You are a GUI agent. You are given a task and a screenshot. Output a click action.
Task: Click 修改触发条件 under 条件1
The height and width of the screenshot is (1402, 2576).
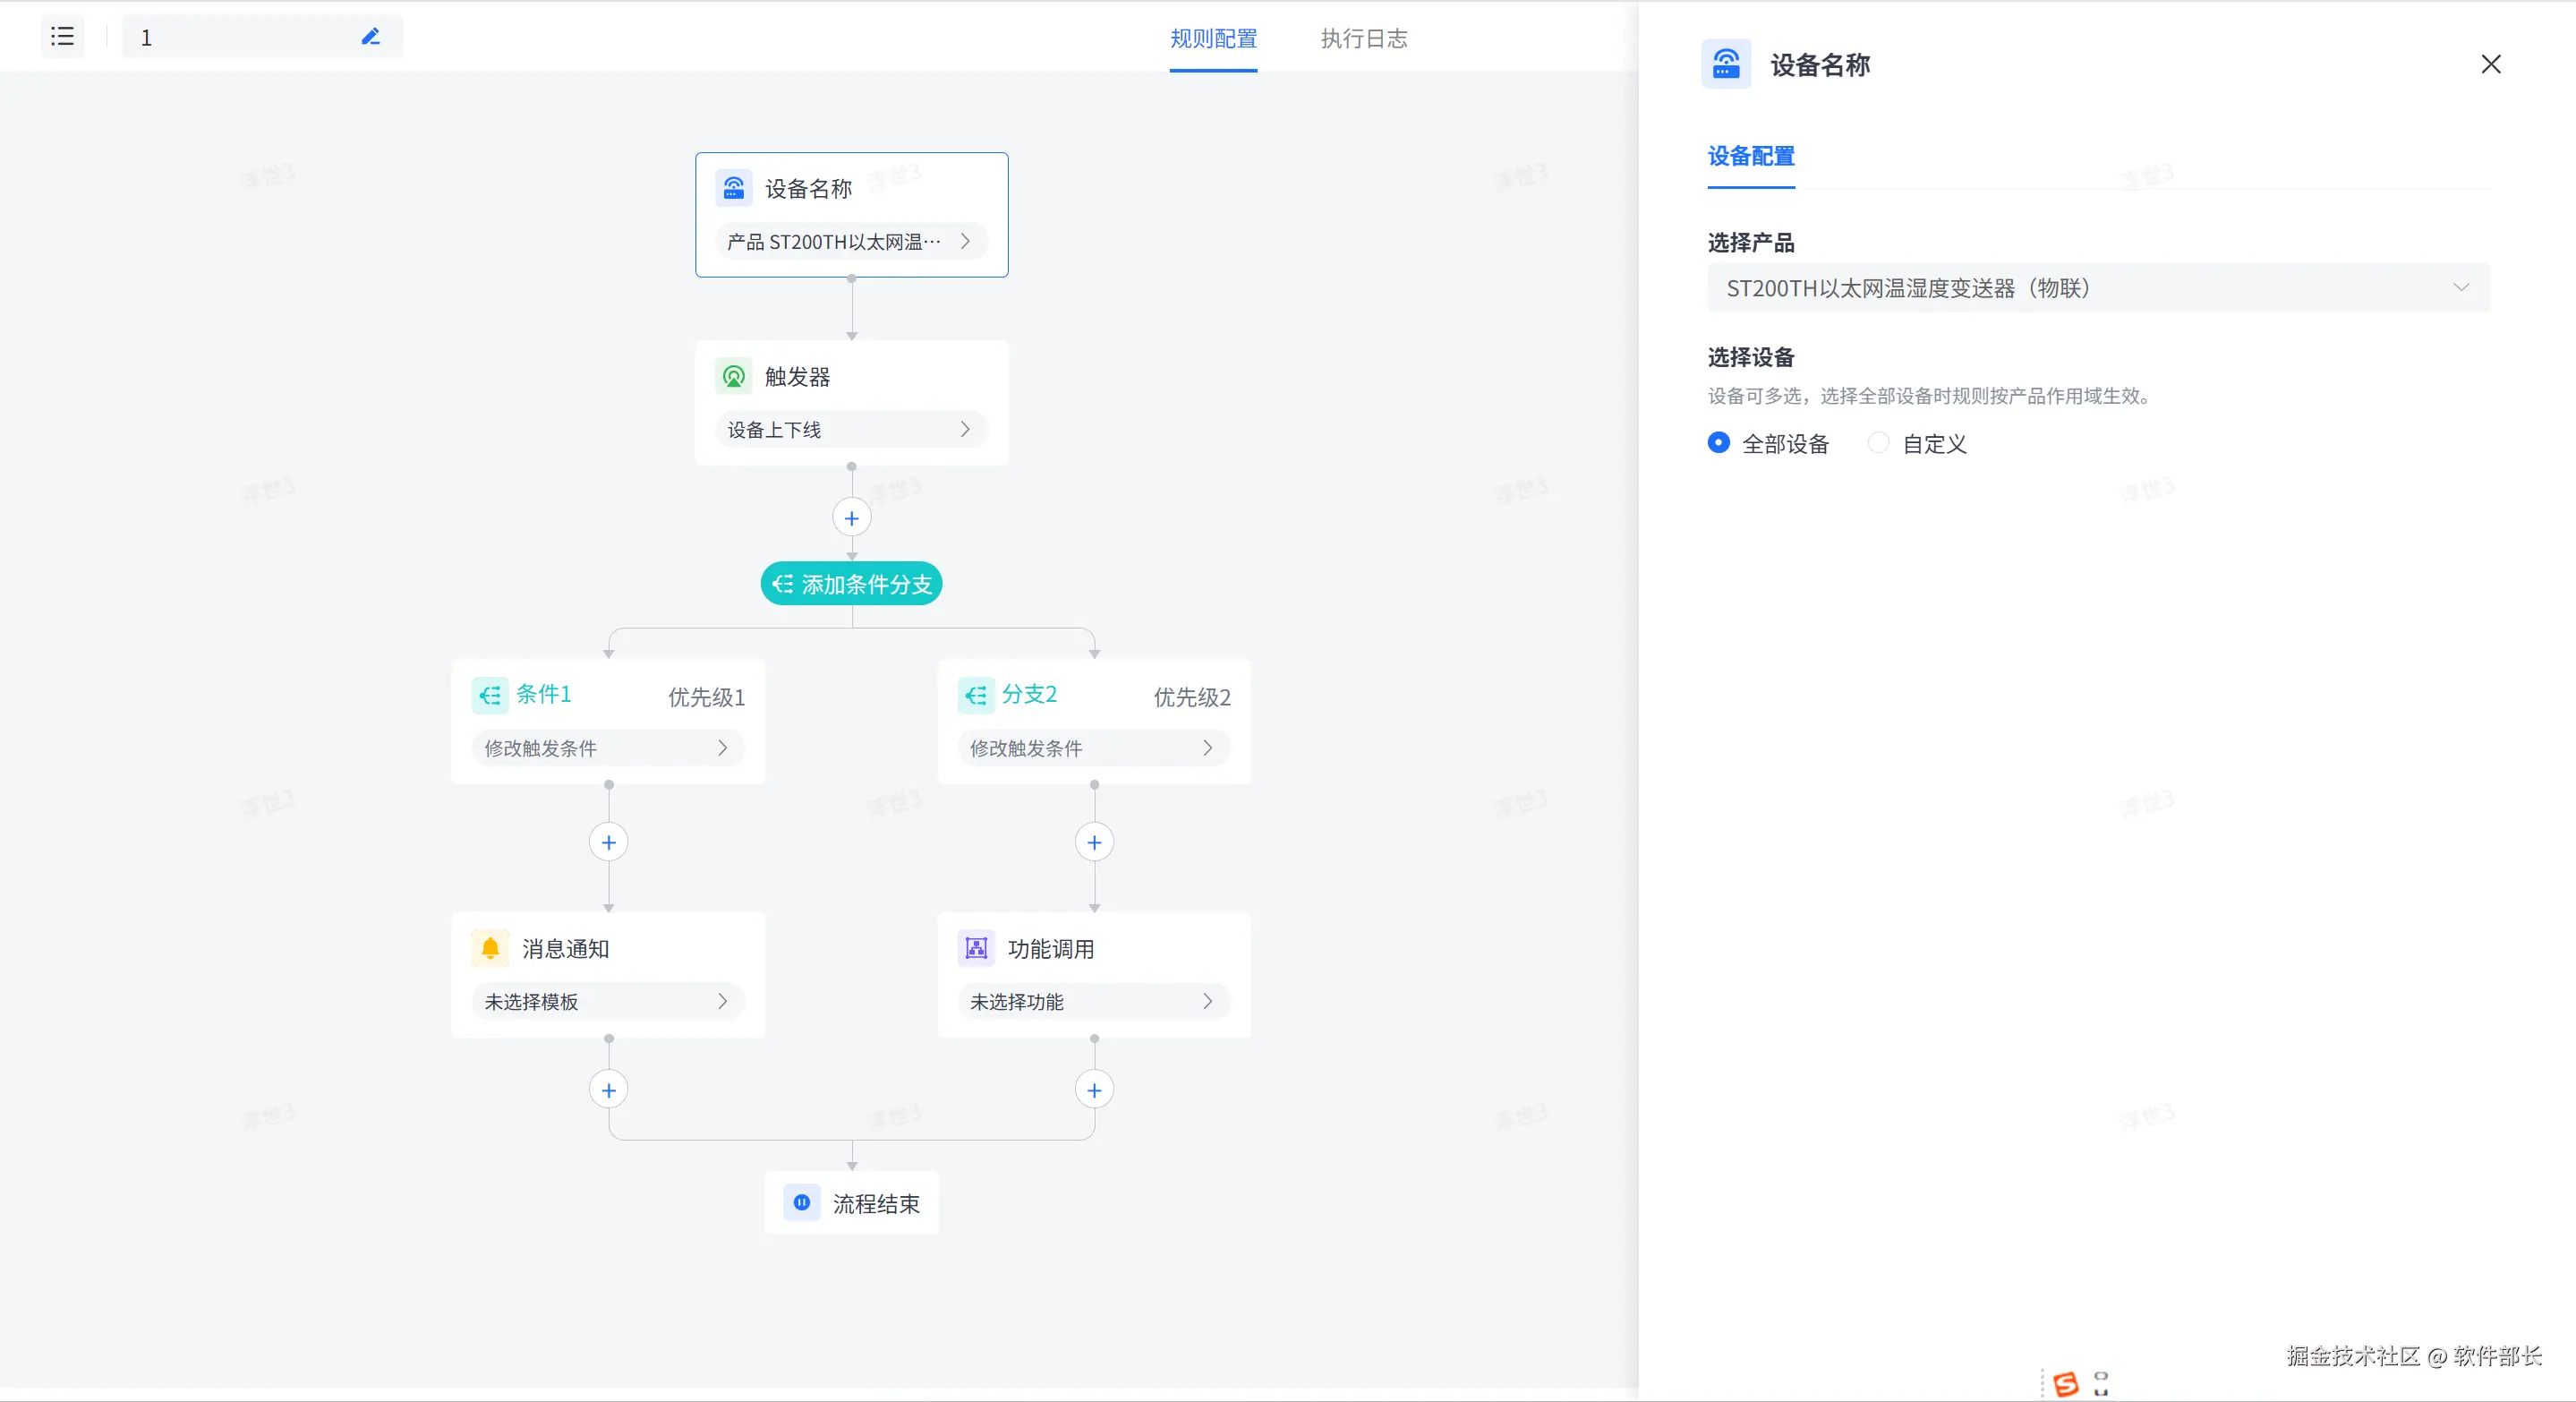[x=608, y=748]
